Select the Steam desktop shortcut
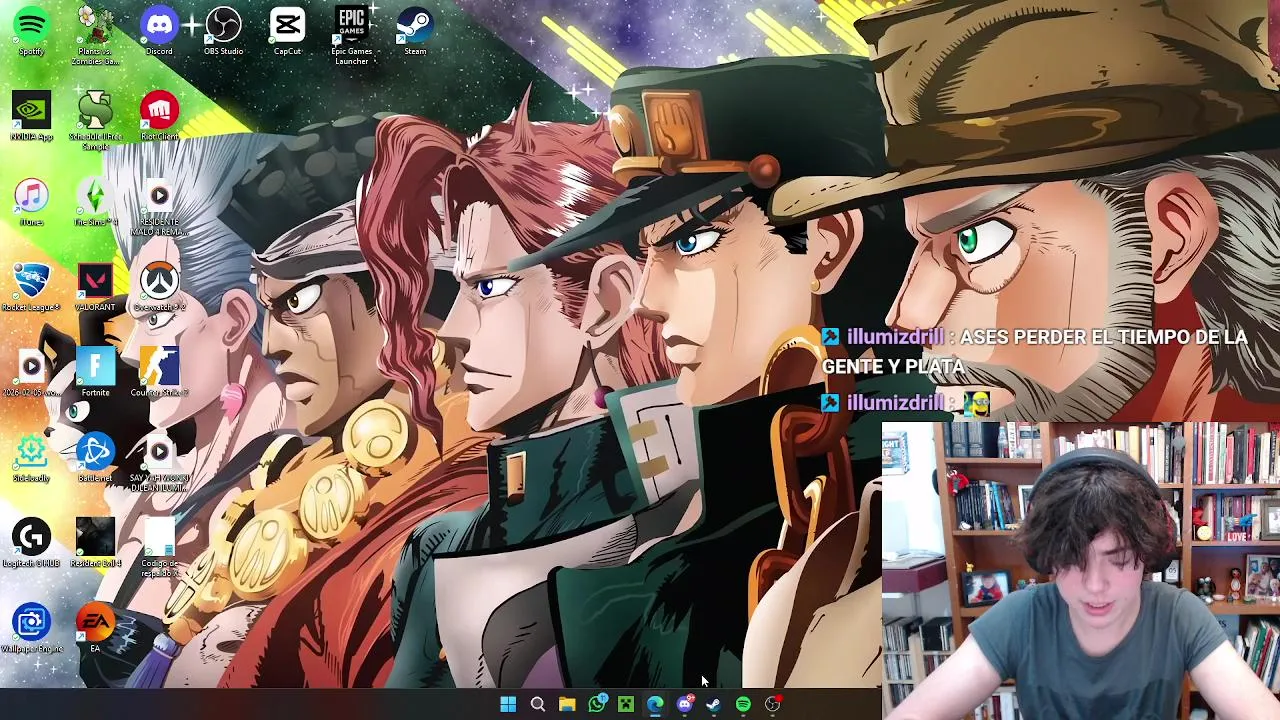The height and width of the screenshot is (720, 1280). click(x=415, y=31)
